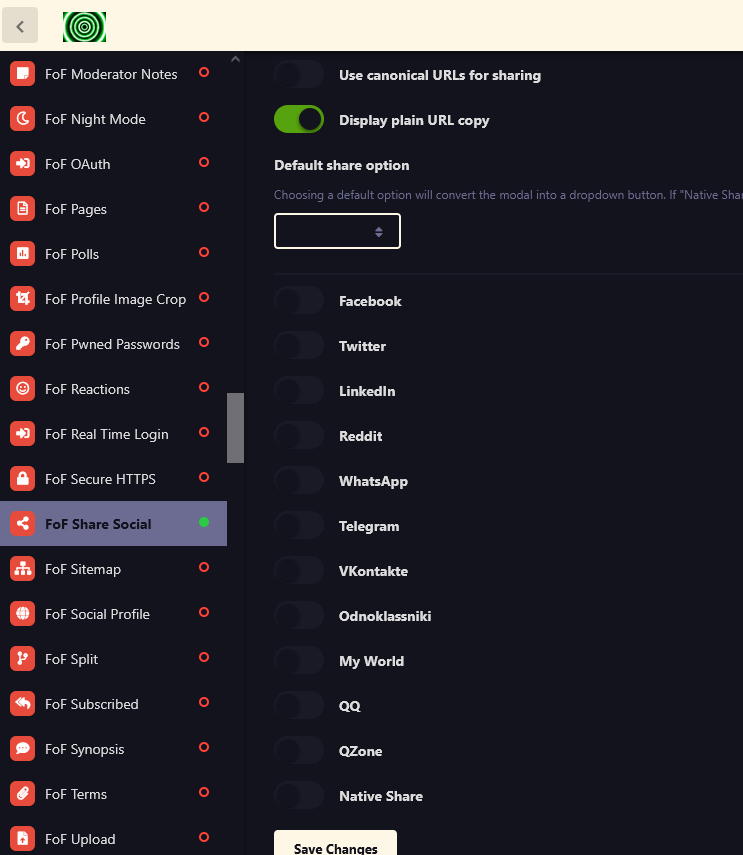Click the FoF Split branch icon
The width and height of the screenshot is (743, 855).
(x=22, y=659)
